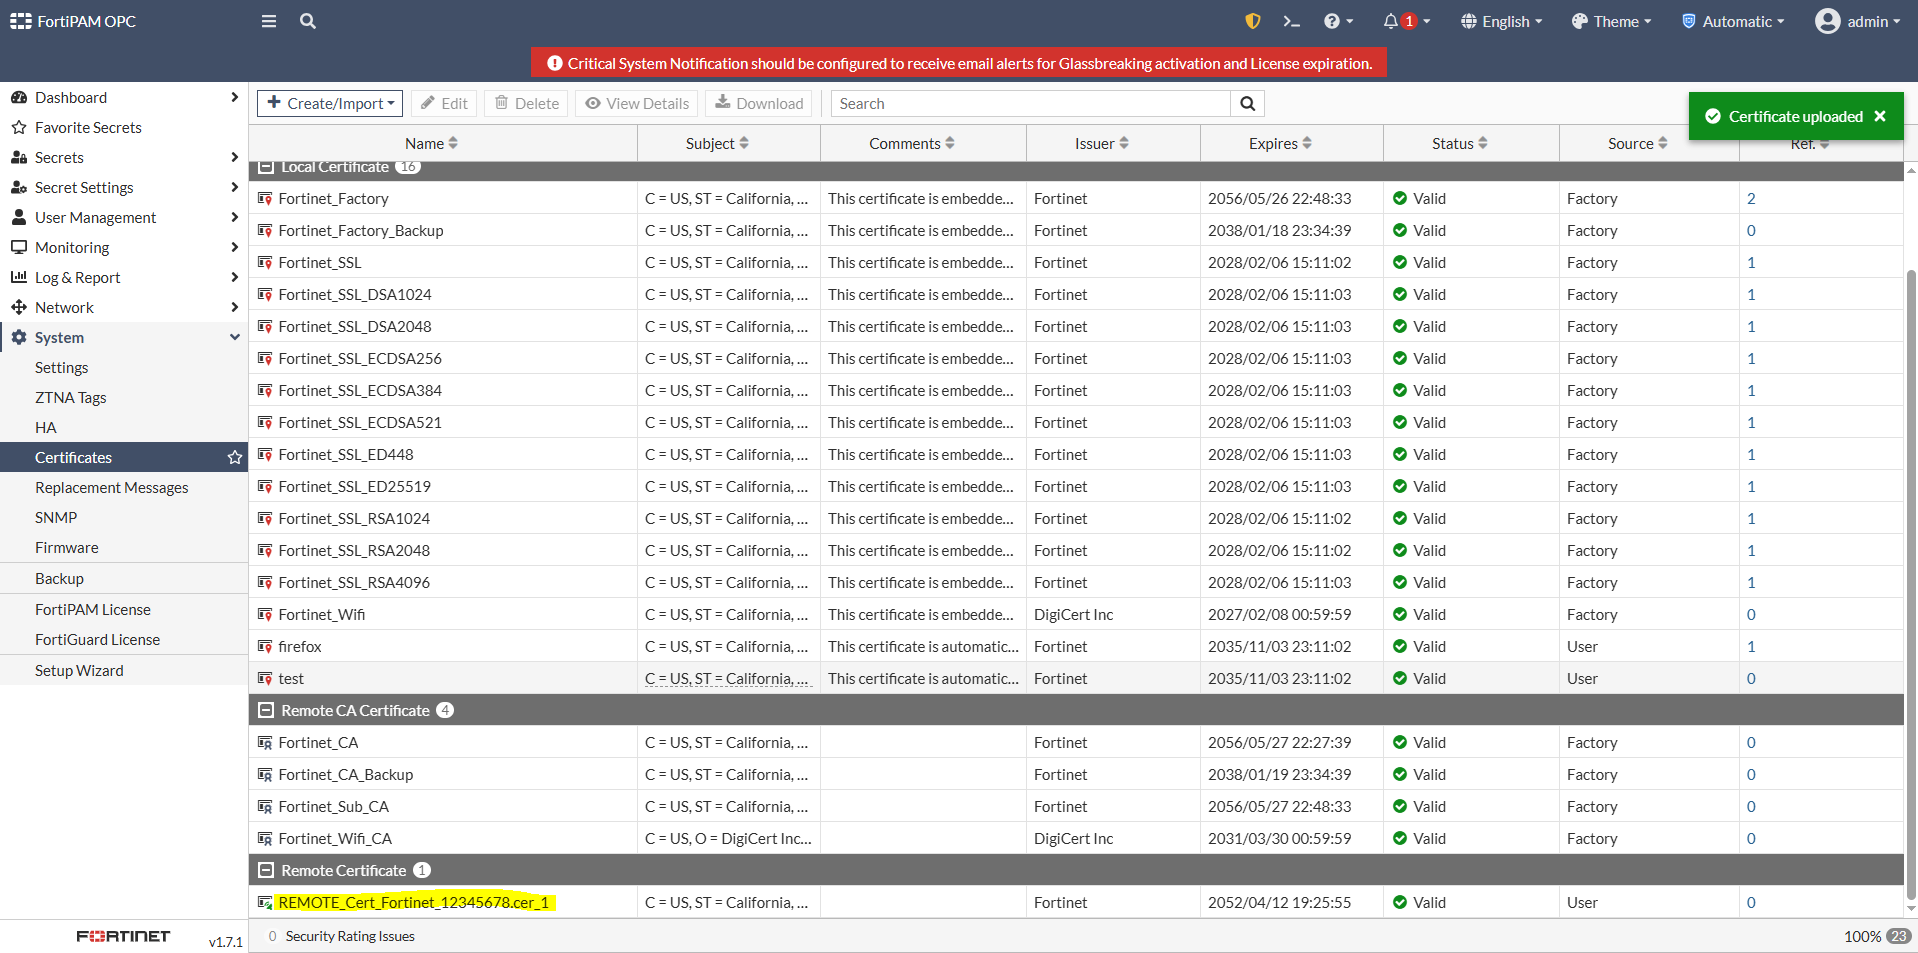Viewport: 1918px width, 953px height.
Task: Collapse the System menu
Action: click(x=124, y=337)
